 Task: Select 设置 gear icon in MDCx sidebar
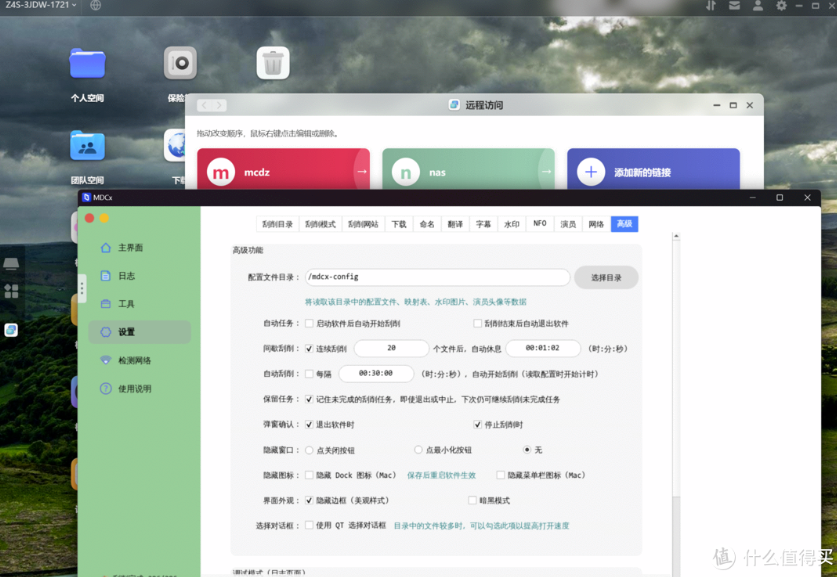(x=106, y=332)
